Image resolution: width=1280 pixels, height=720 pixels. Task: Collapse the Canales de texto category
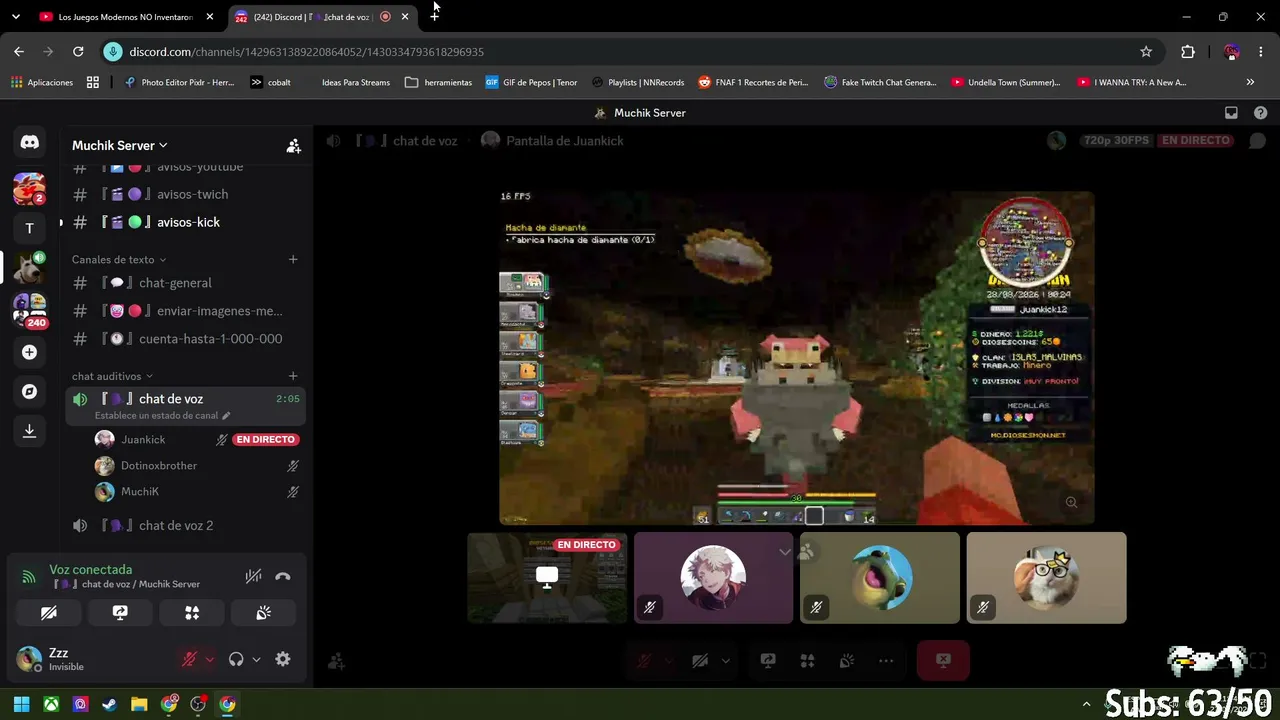(x=119, y=260)
